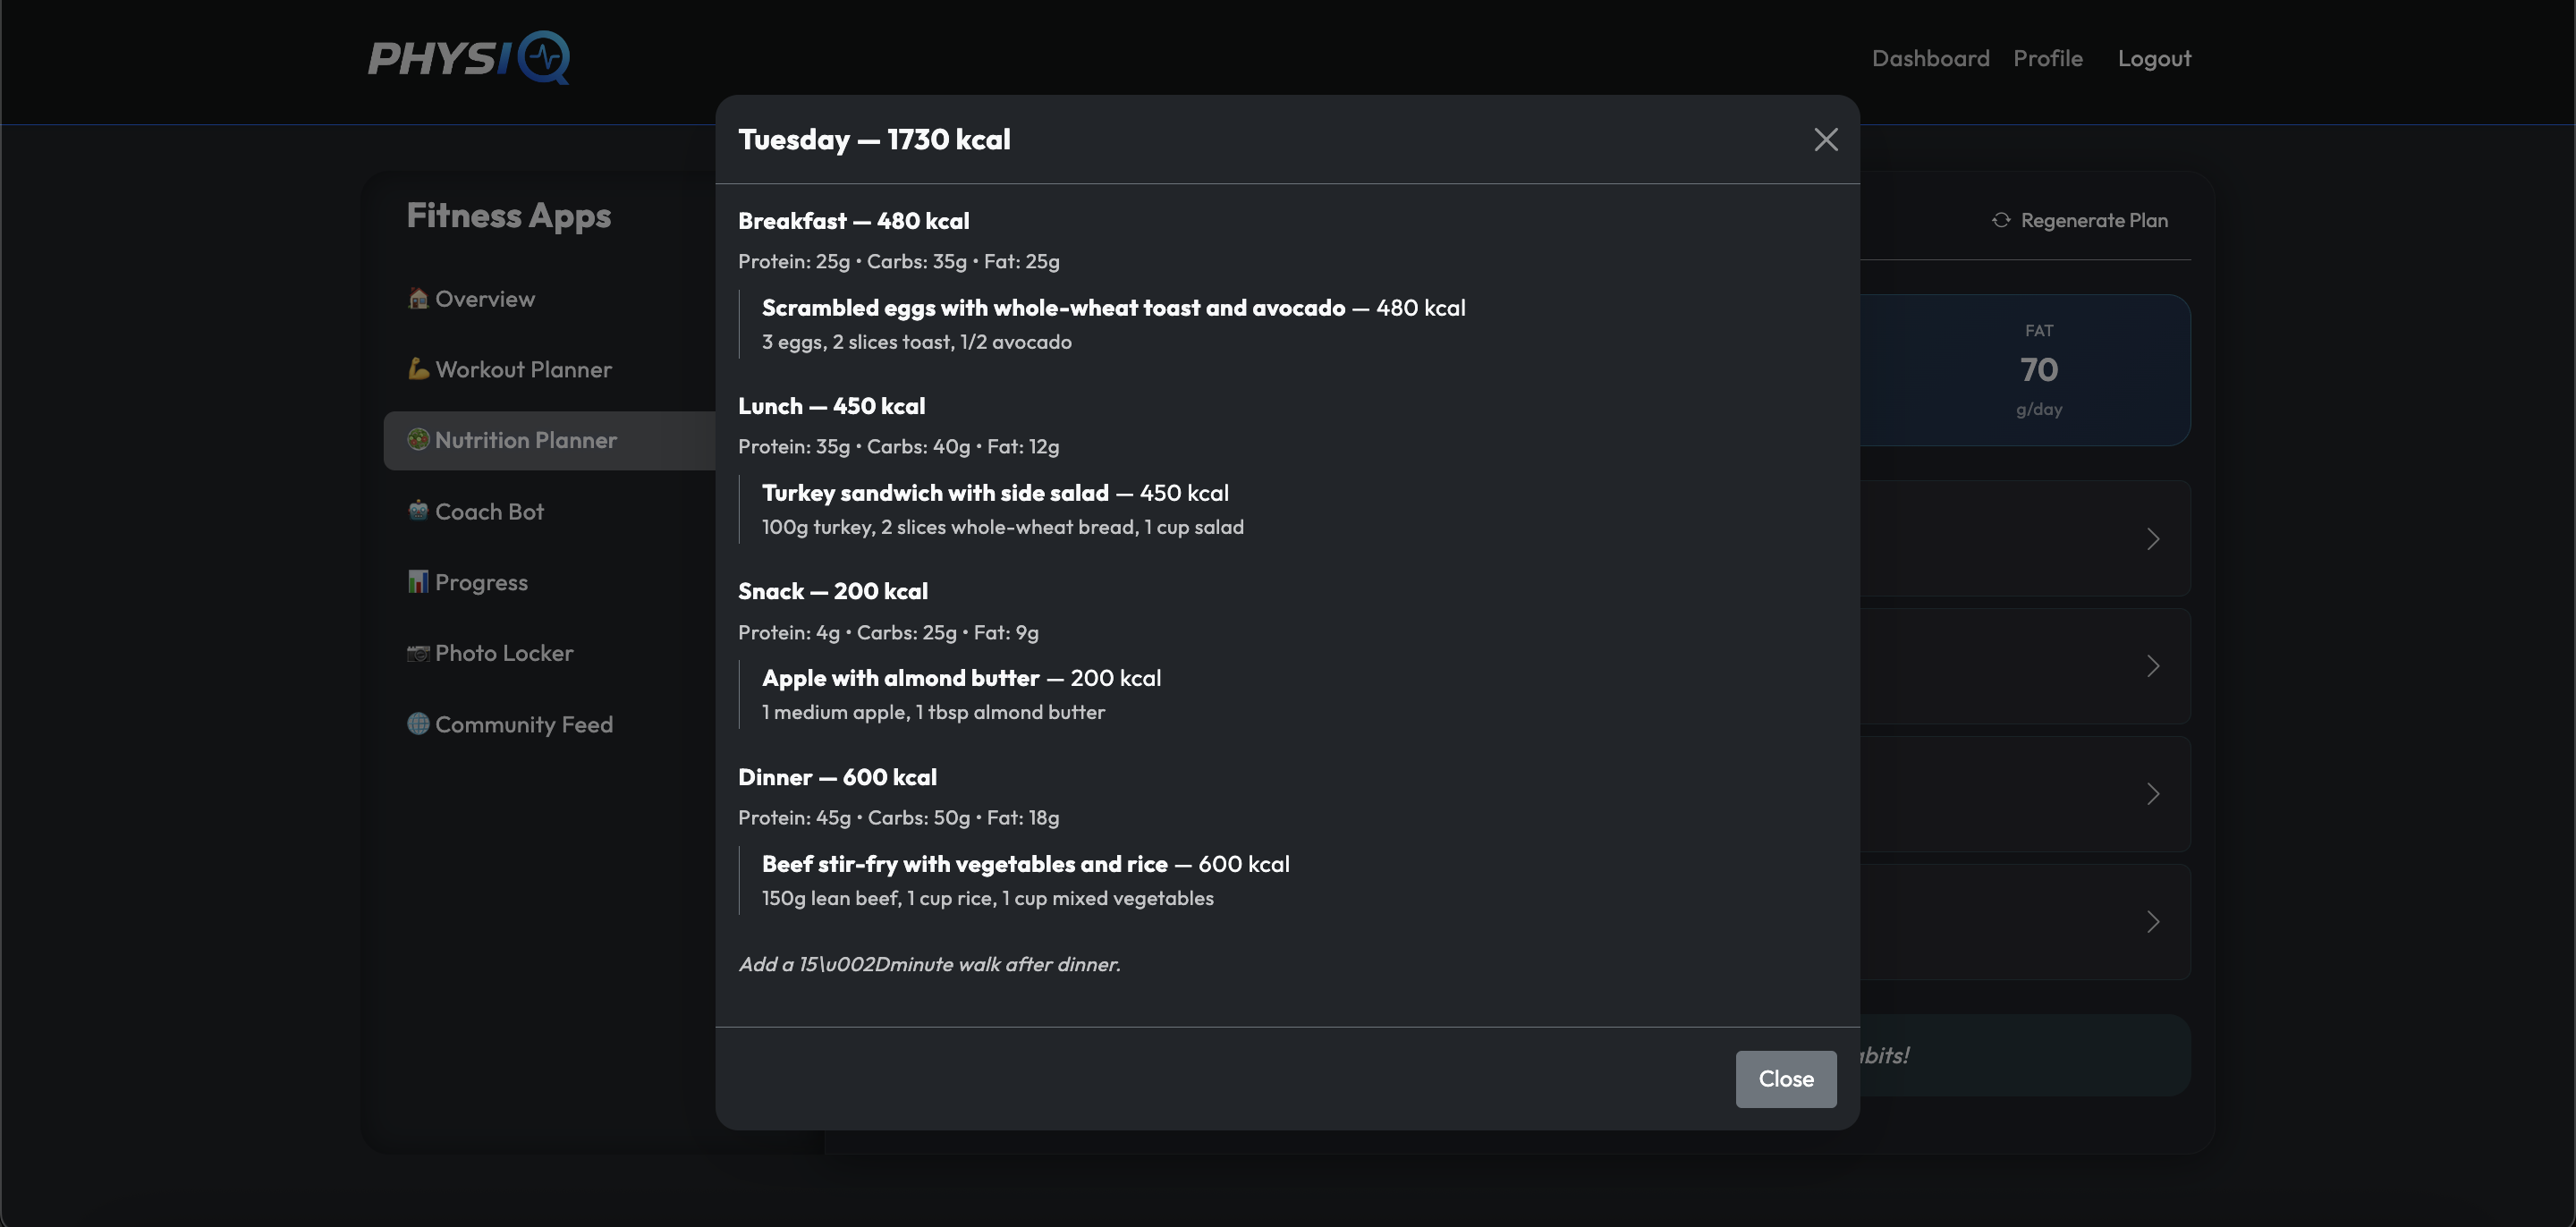2576x1227 pixels.
Task: Click the Fat 70 g/day card
Action: click(2038, 370)
